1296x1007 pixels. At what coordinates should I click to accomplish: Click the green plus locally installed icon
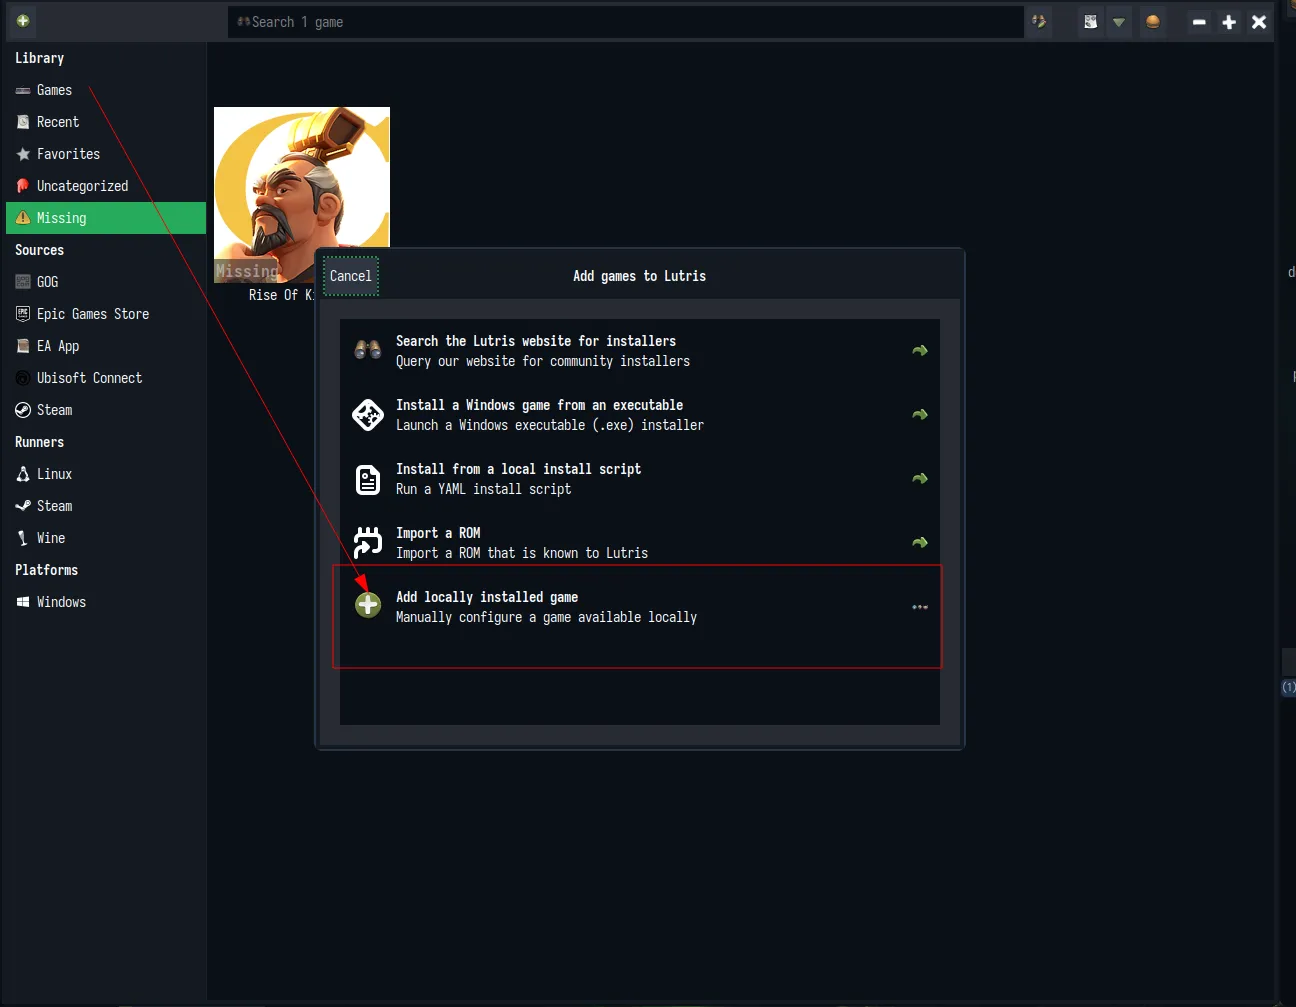[x=368, y=605]
